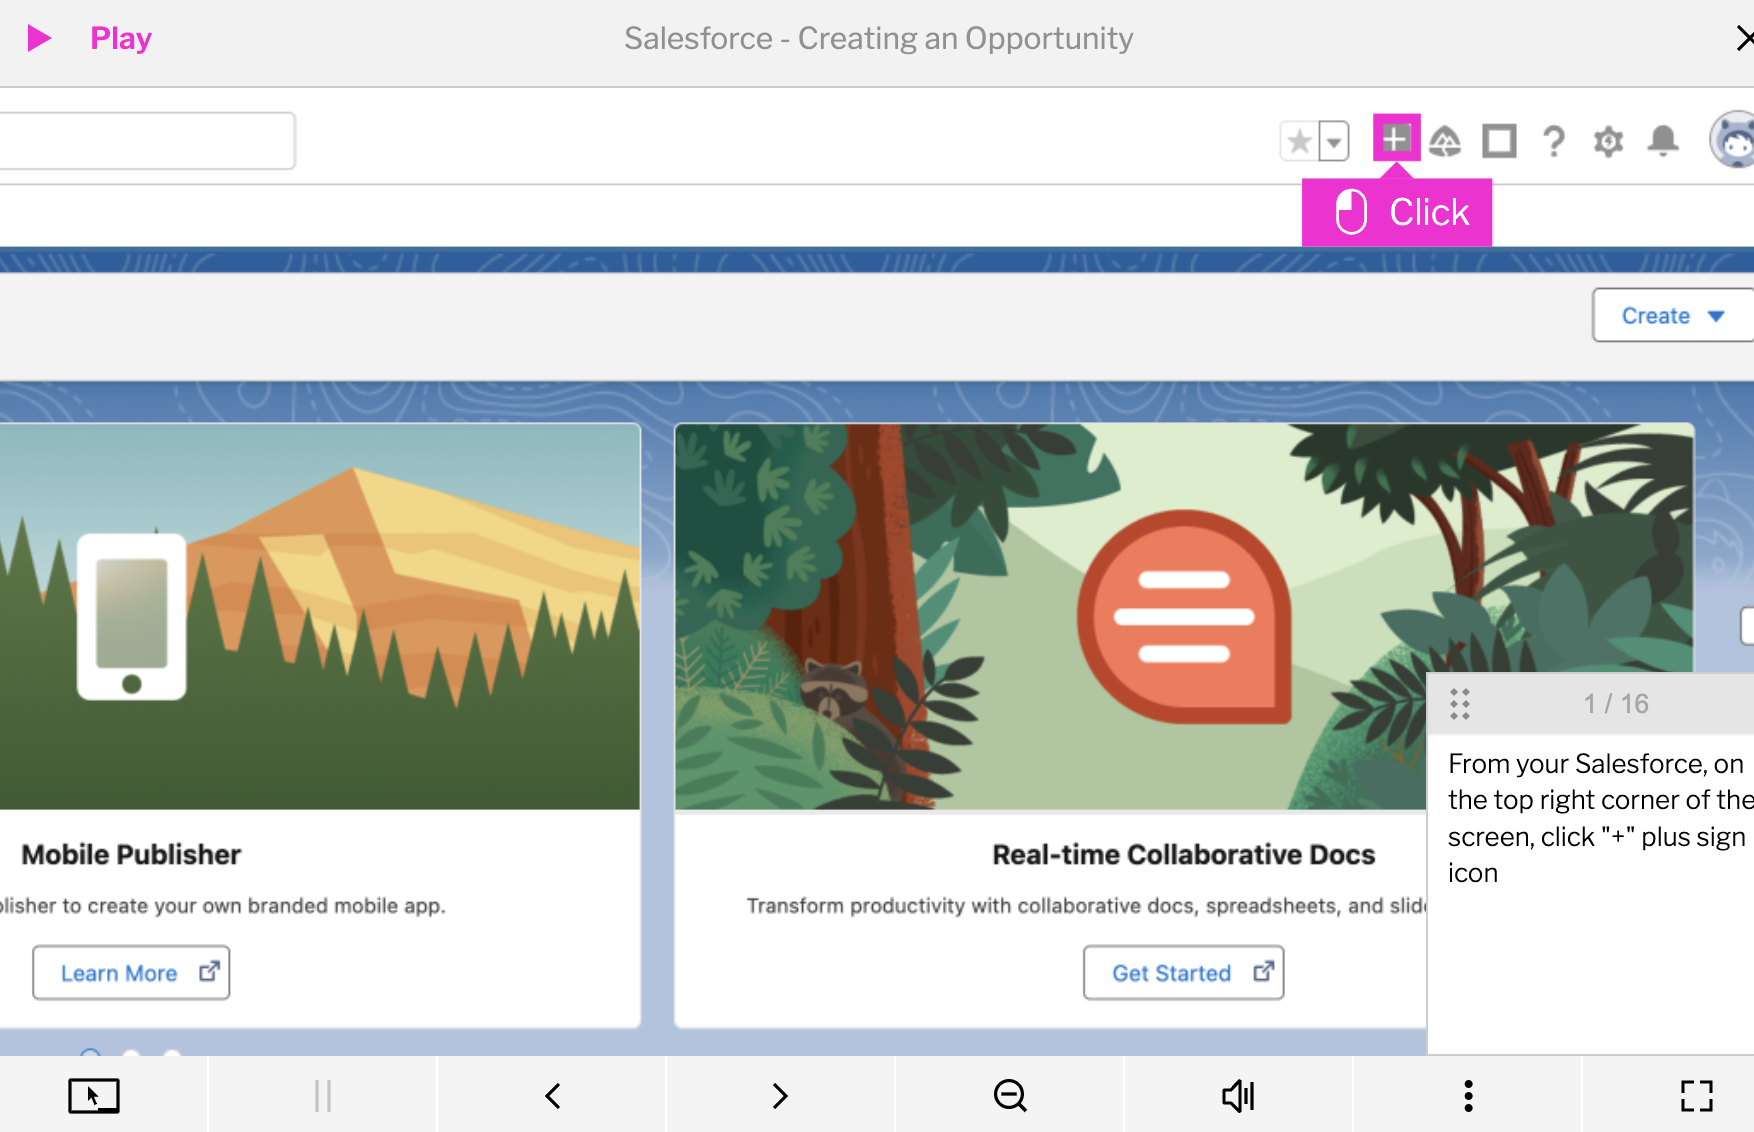
Task: Click the zoom out magnifier
Action: [1010, 1096]
